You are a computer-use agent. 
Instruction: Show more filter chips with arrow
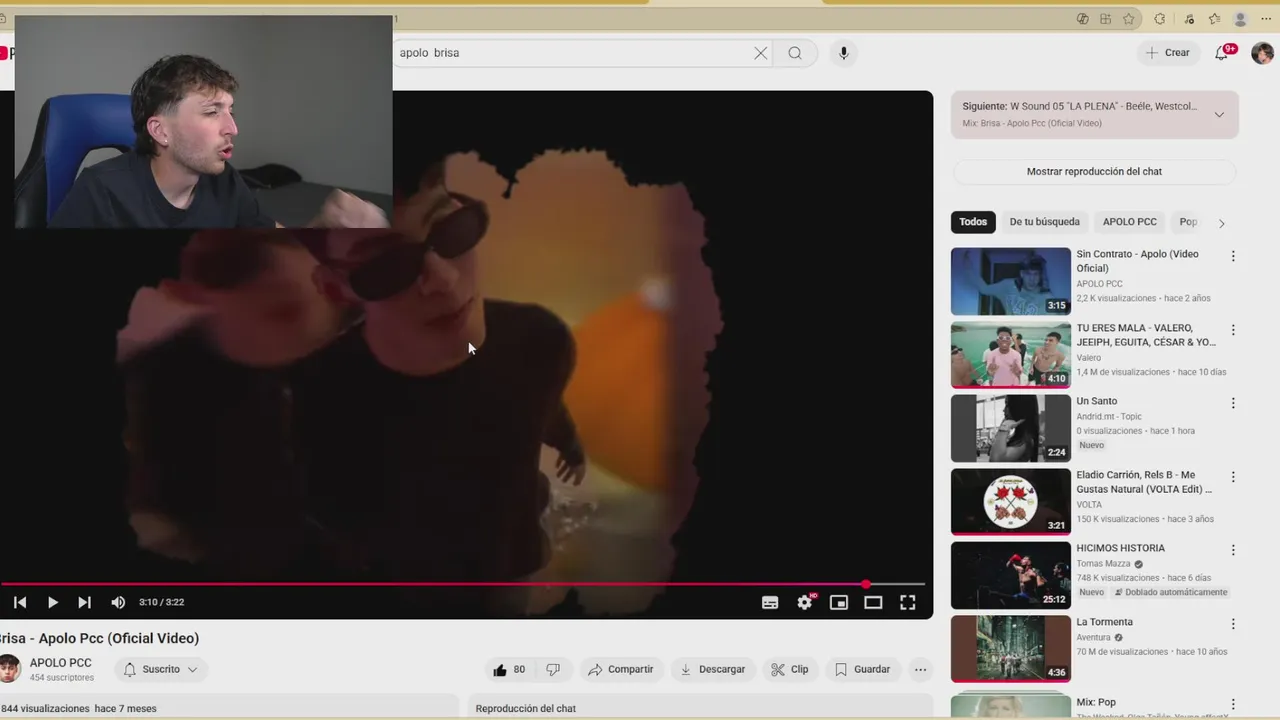tap(1221, 223)
